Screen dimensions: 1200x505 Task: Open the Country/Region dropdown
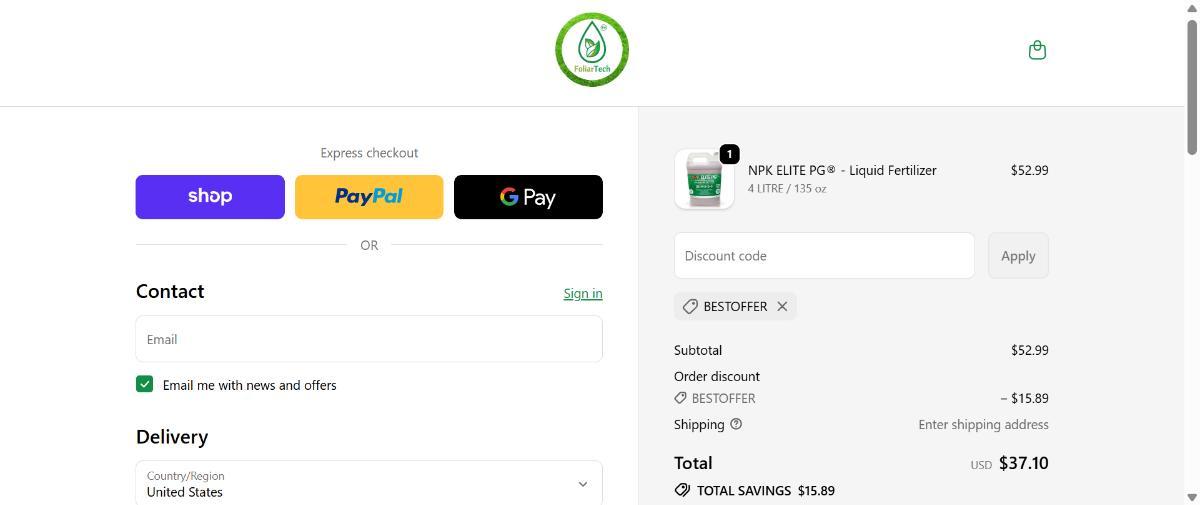368,483
